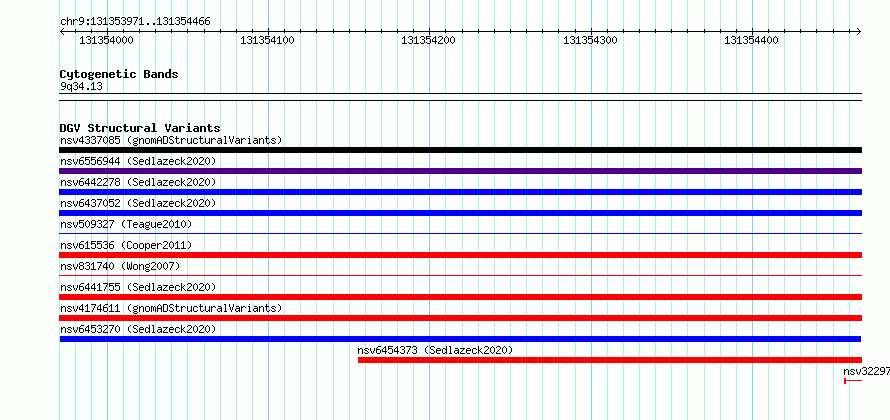Open variant label nsv6454373 (Sedlazeck2020)
Screen dimensions: 890x420
click(x=435, y=350)
